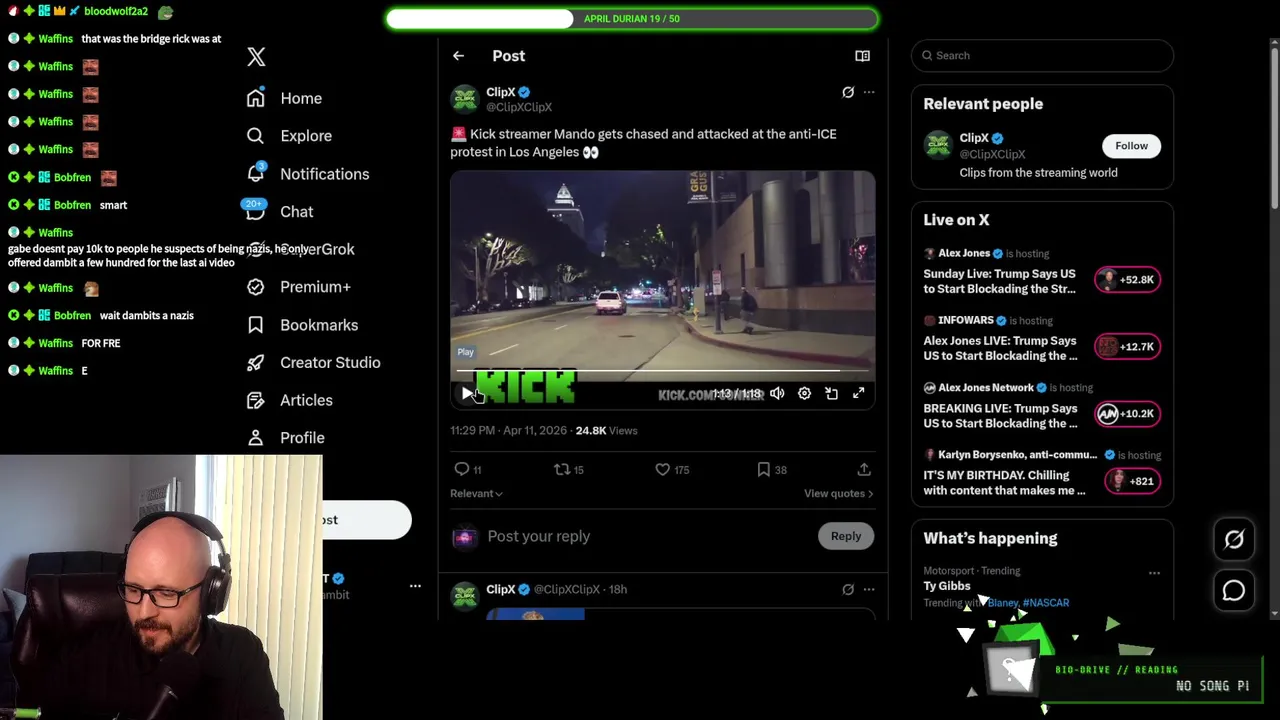Repost the post with 15 reposts
The width and height of the screenshot is (1280, 720).
(569, 469)
